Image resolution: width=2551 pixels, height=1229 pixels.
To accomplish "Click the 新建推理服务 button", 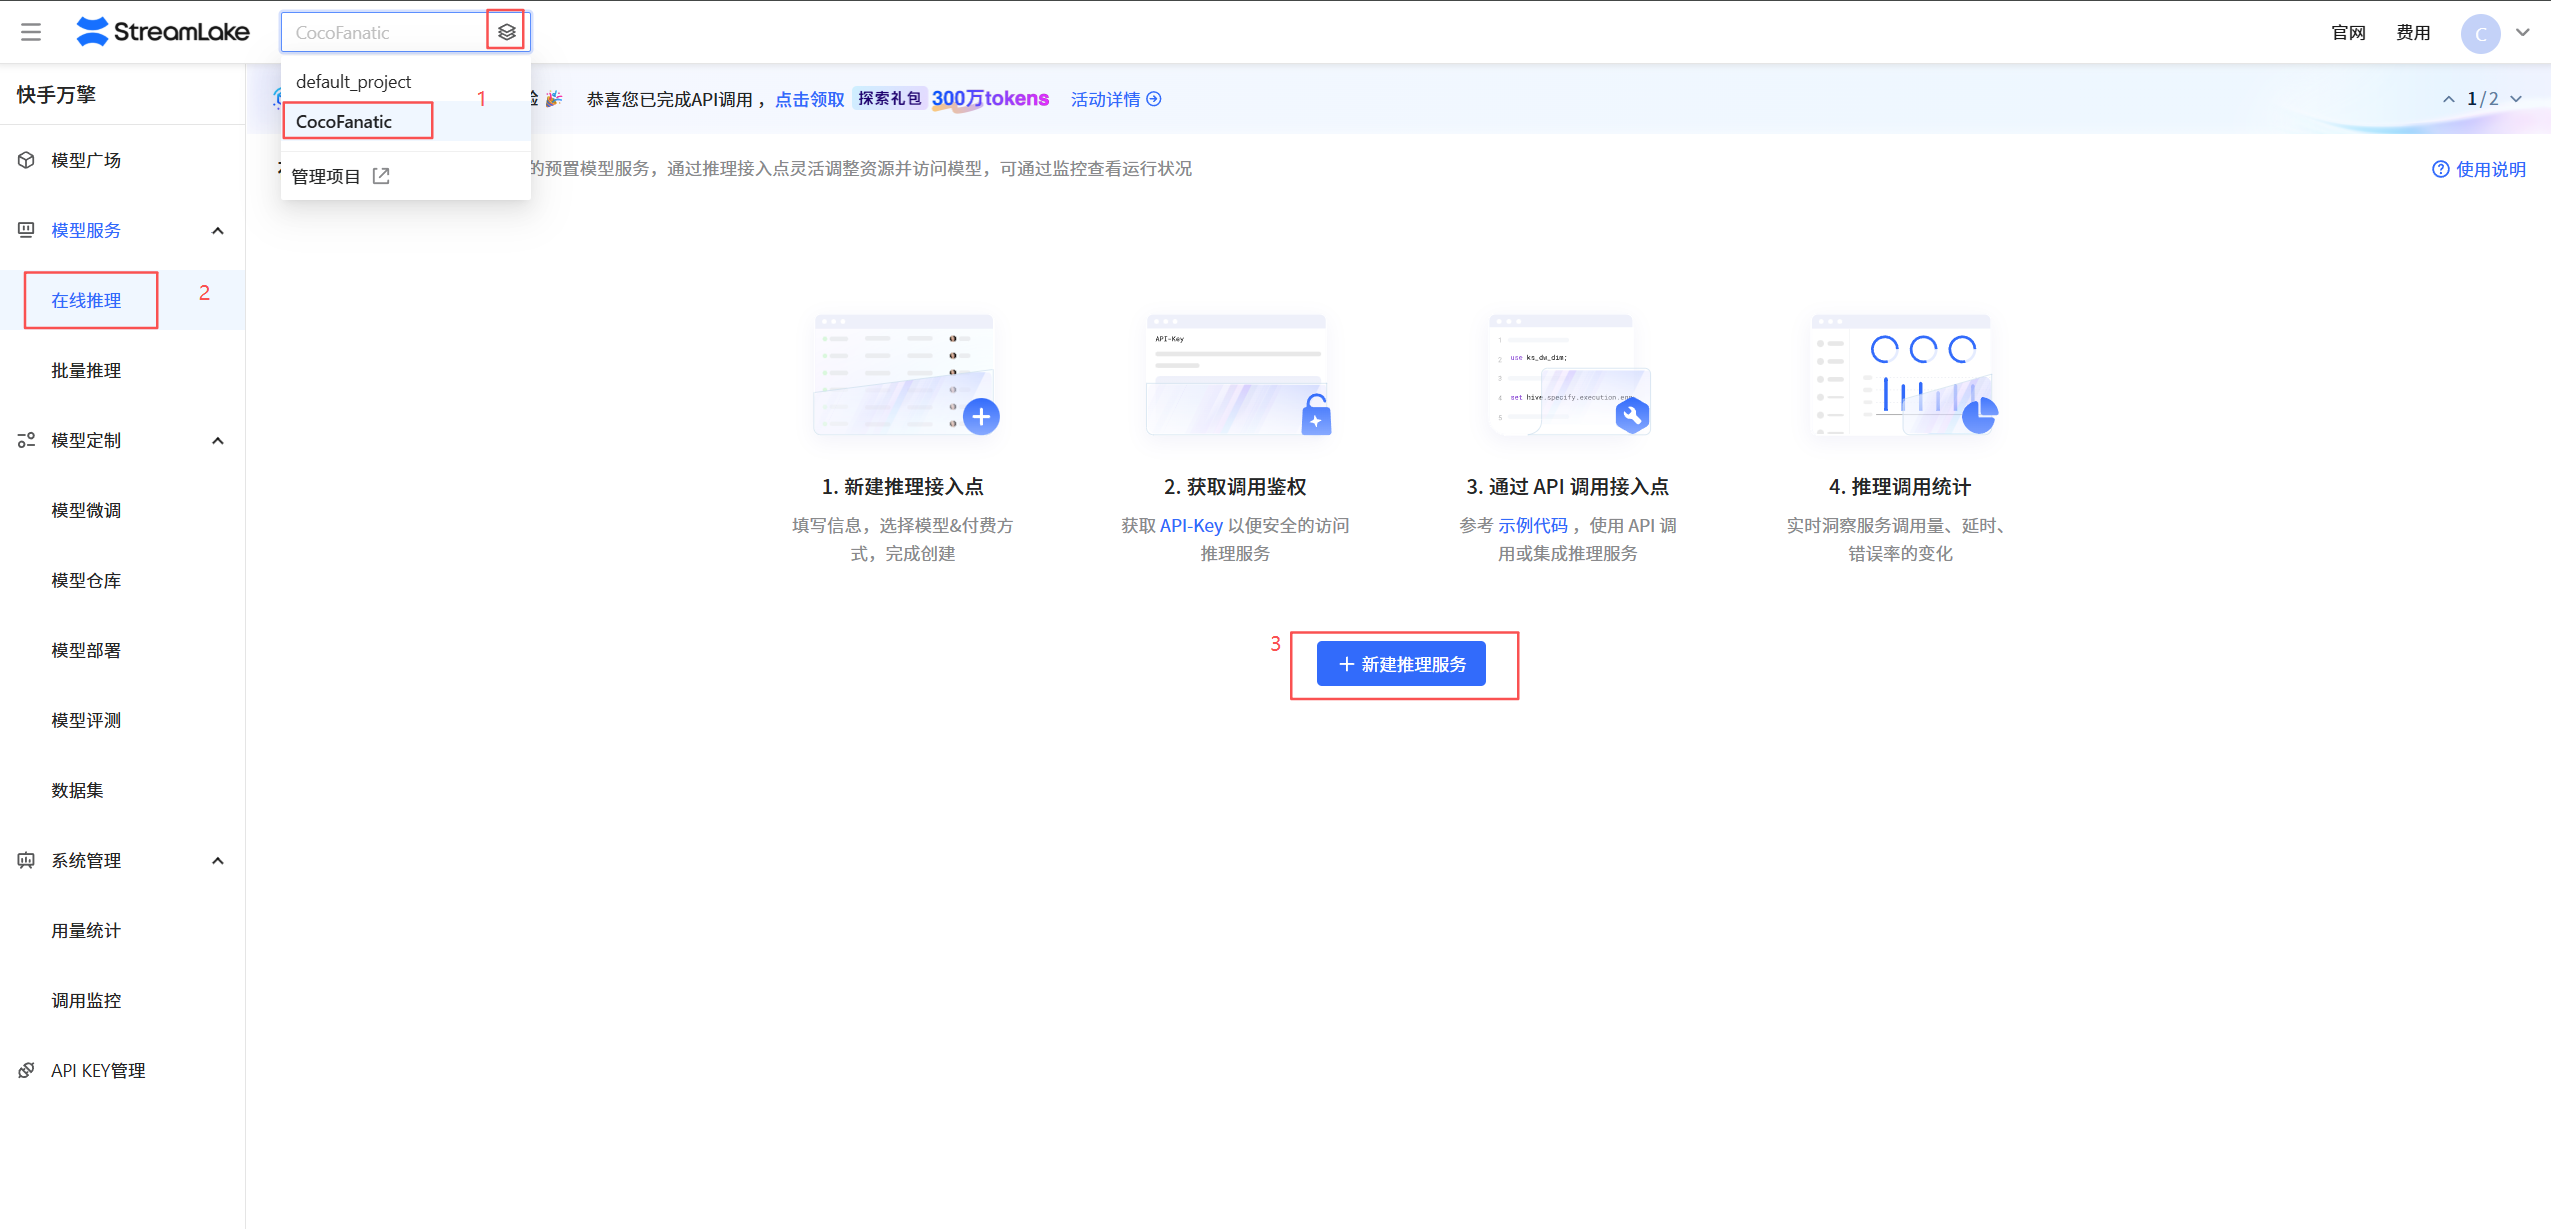I will click(1401, 664).
